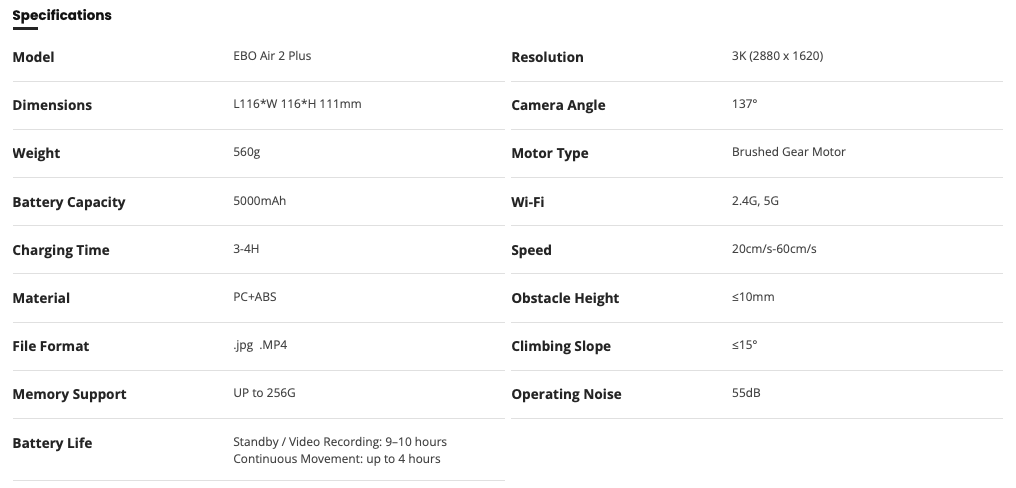
Task: Click the Resolution label
Action: (547, 57)
